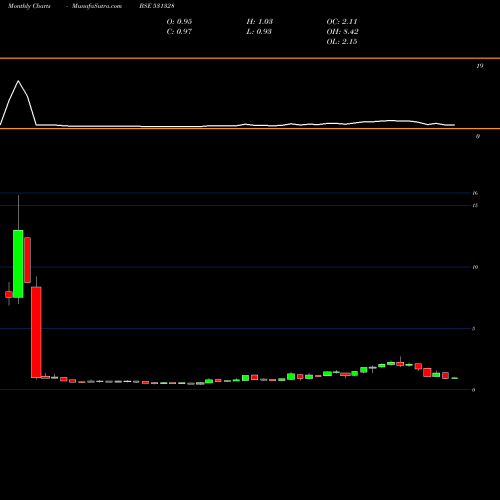Image resolution: width=500 pixels, height=500 pixels.
Task: Select the close value C: 0.97
Action: (179, 31)
